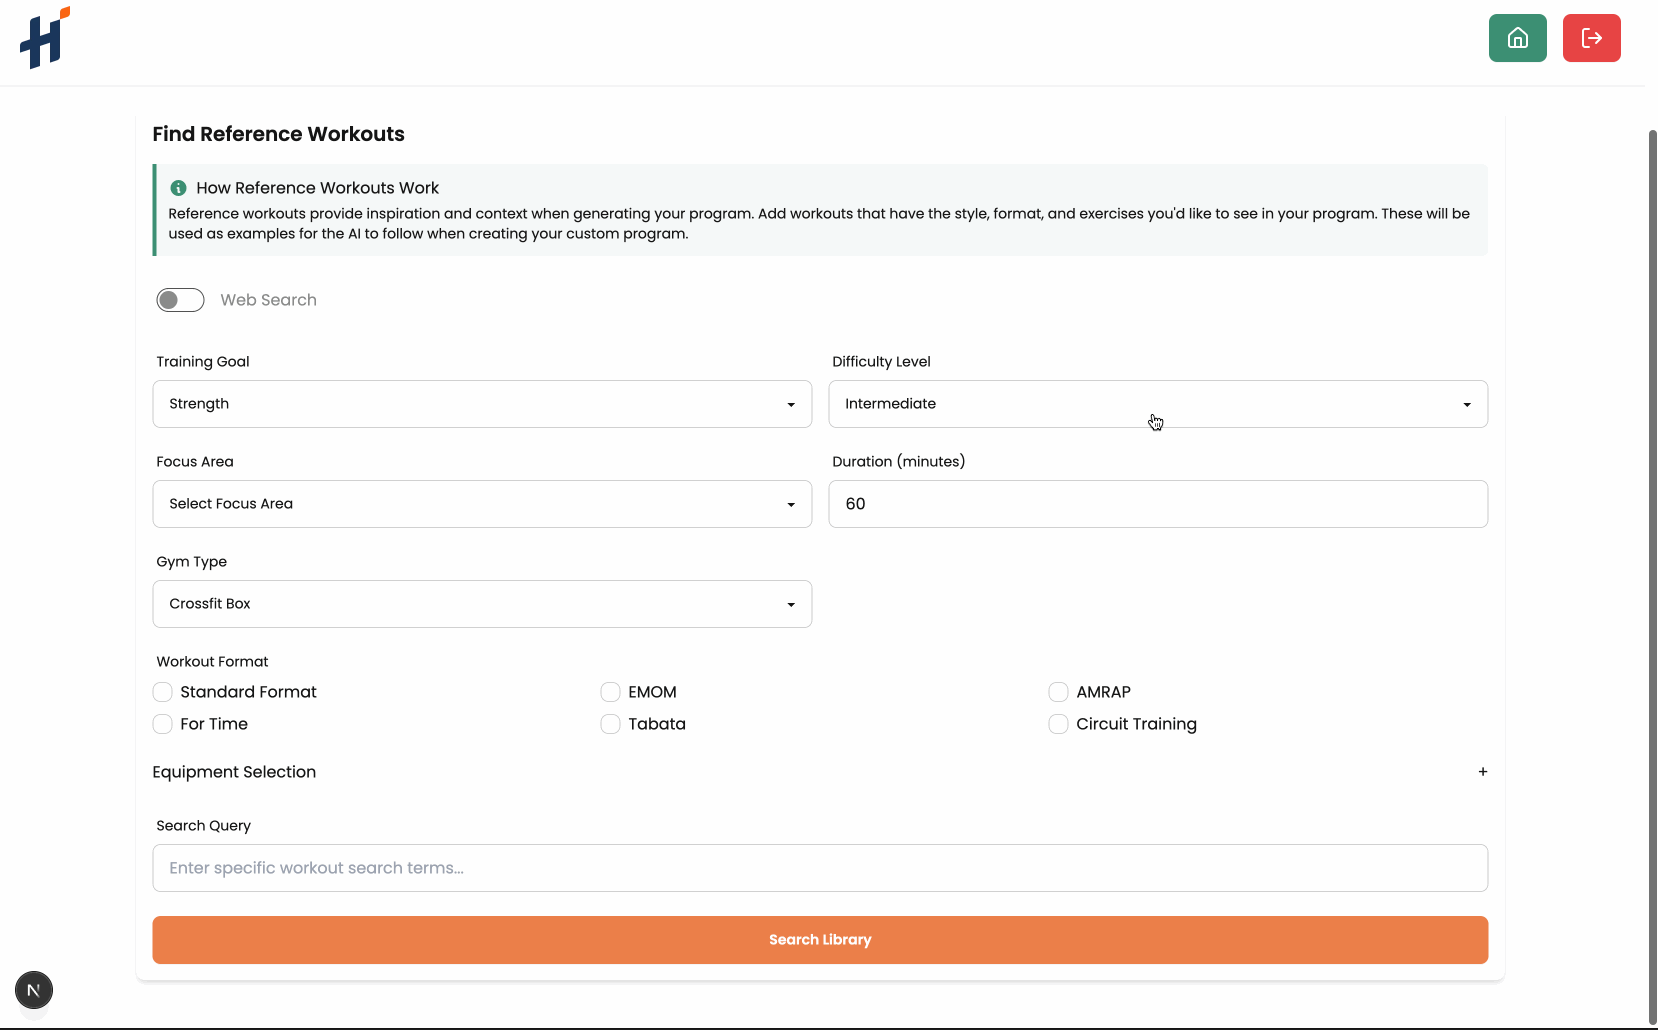Click the Training Goal dropdown chevron
Screen dimensions: 1658x1030
pyautogui.click(x=790, y=404)
